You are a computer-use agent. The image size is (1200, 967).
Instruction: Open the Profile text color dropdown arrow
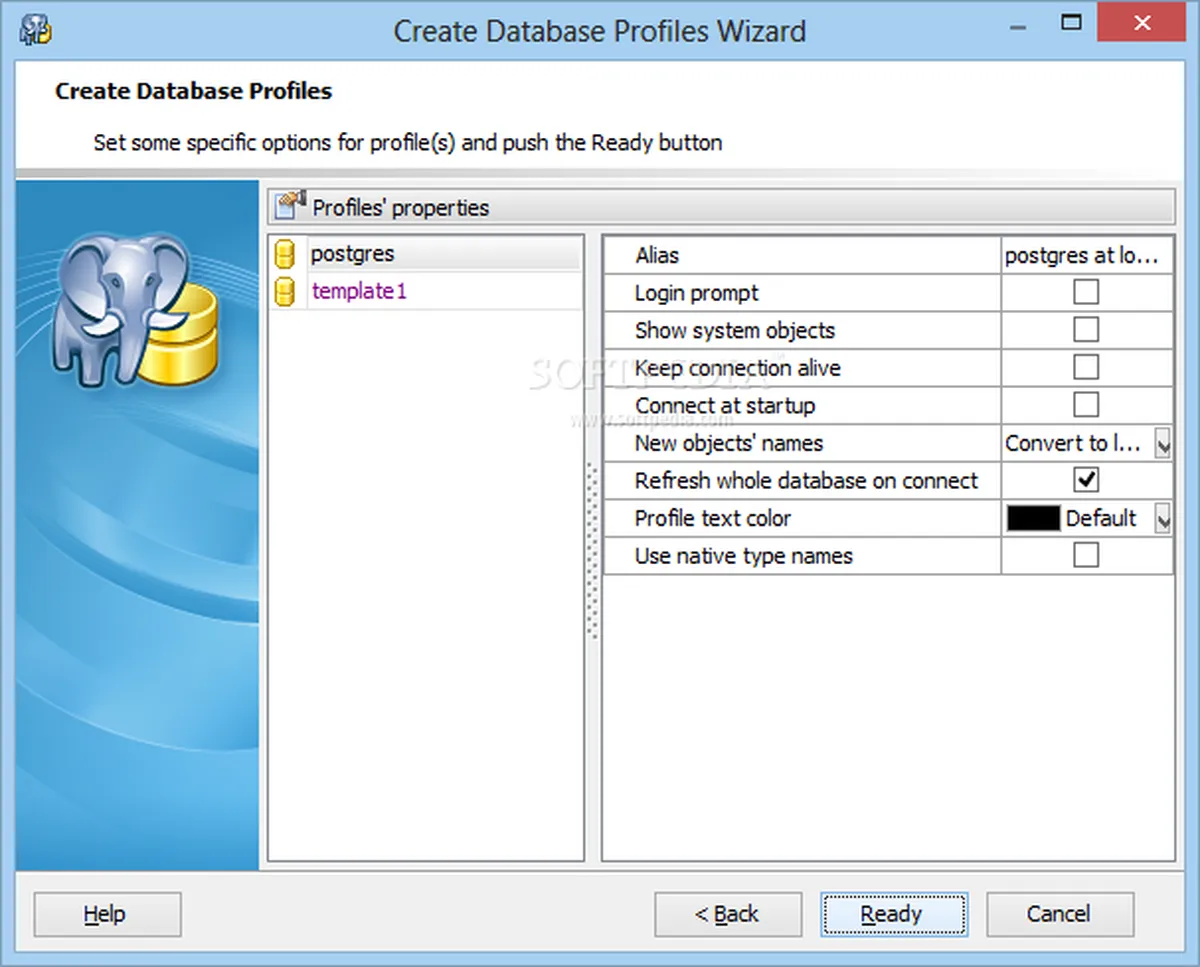click(1162, 518)
